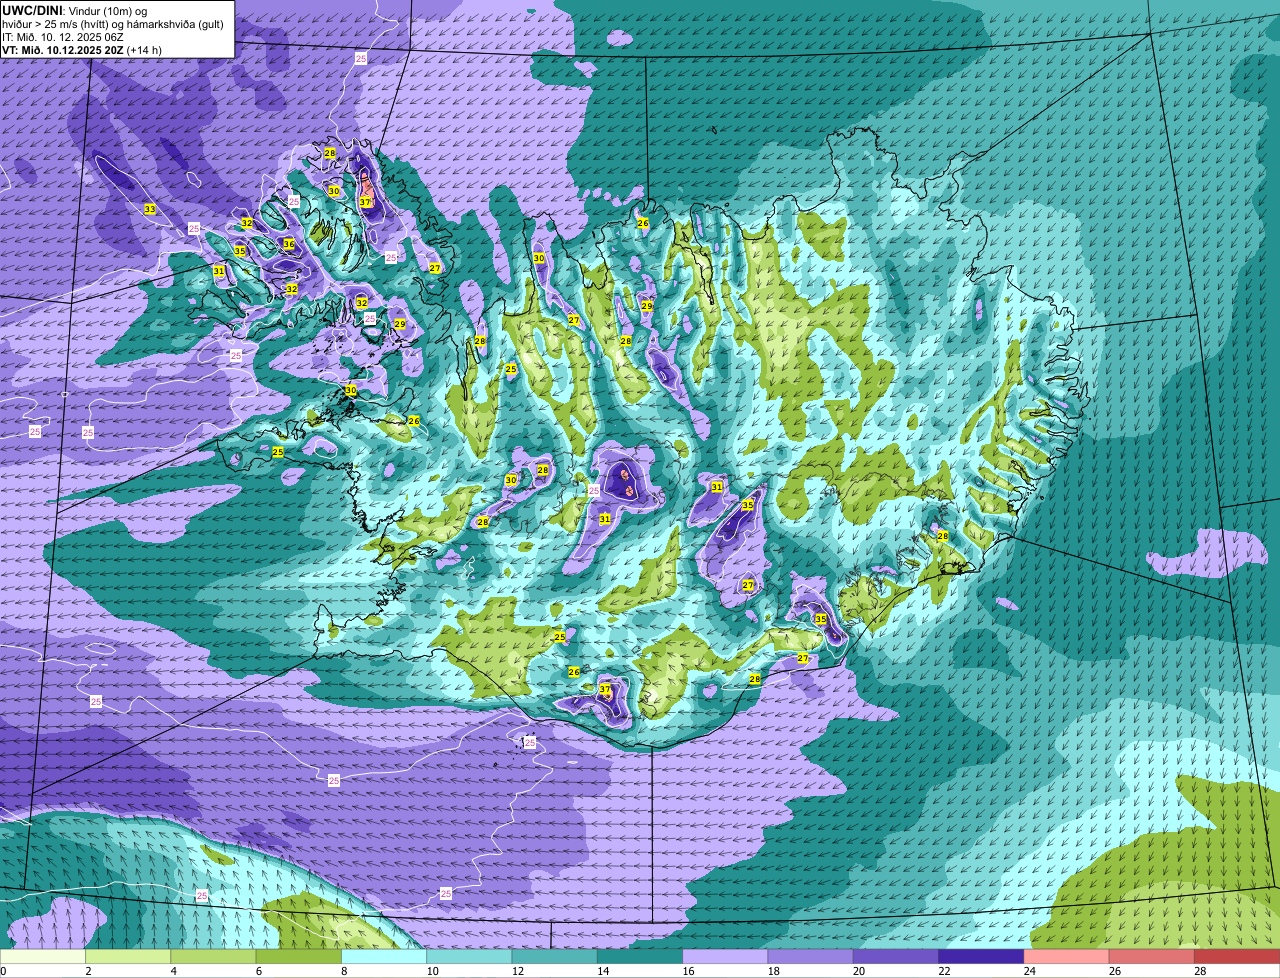Click the legend tick label 16
The height and width of the screenshot is (978, 1280).
pyautogui.click(x=686, y=971)
